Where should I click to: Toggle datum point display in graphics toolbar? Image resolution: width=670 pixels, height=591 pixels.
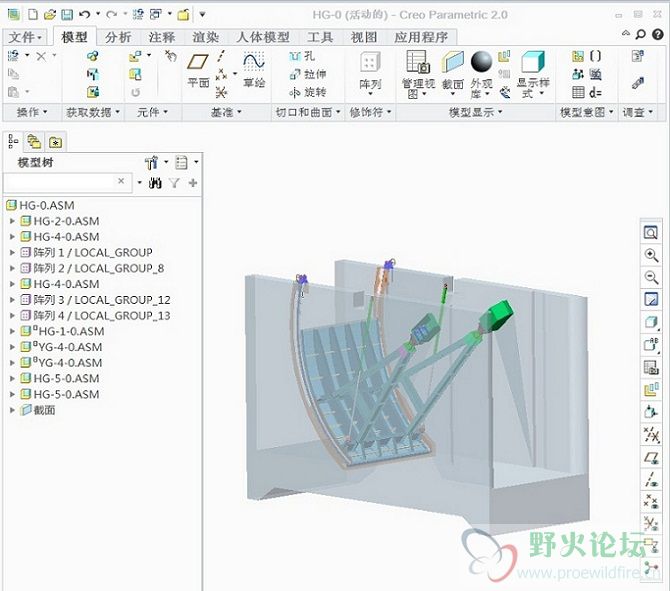pos(651,501)
